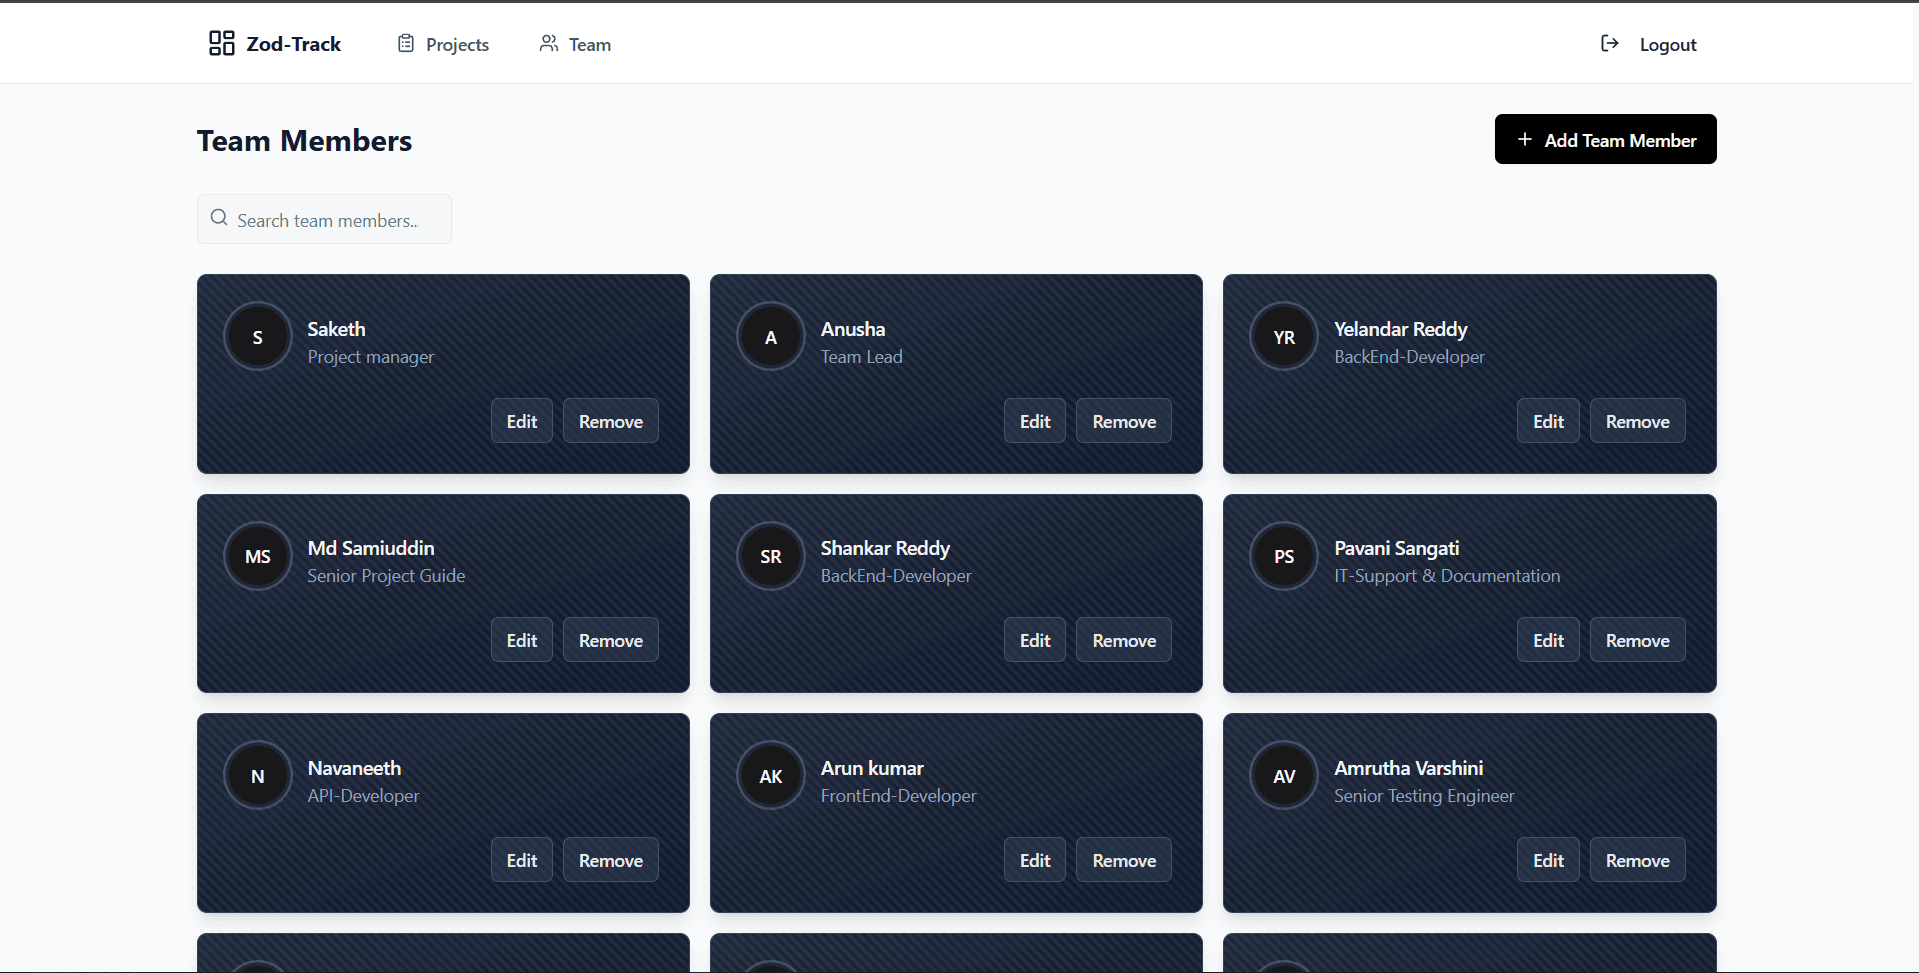Go to Zod-Track home title
Viewport: 1919px width, 973px height.
(x=294, y=44)
